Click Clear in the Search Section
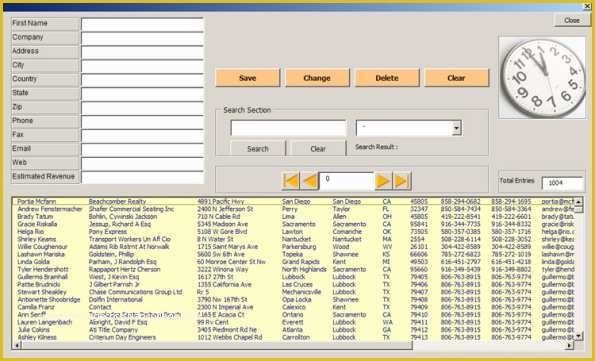This screenshot has height=361, width=595. point(318,148)
